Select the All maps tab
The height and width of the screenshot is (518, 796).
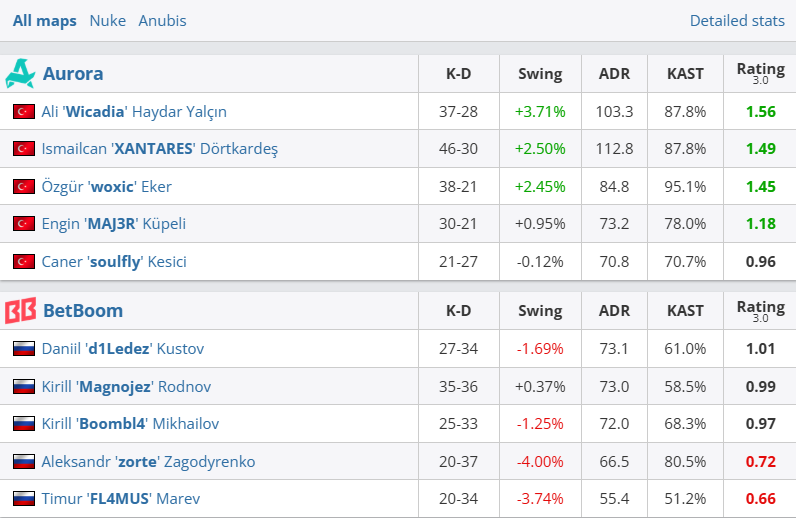coord(45,21)
